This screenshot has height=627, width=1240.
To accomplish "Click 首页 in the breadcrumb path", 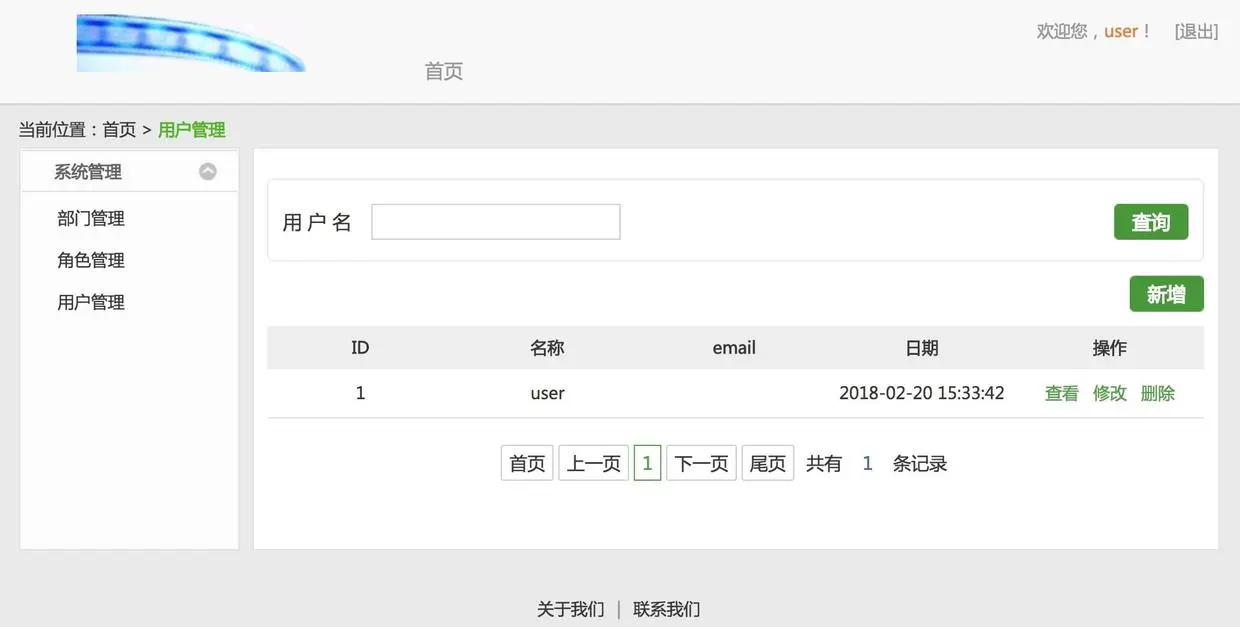I will coord(119,127).
